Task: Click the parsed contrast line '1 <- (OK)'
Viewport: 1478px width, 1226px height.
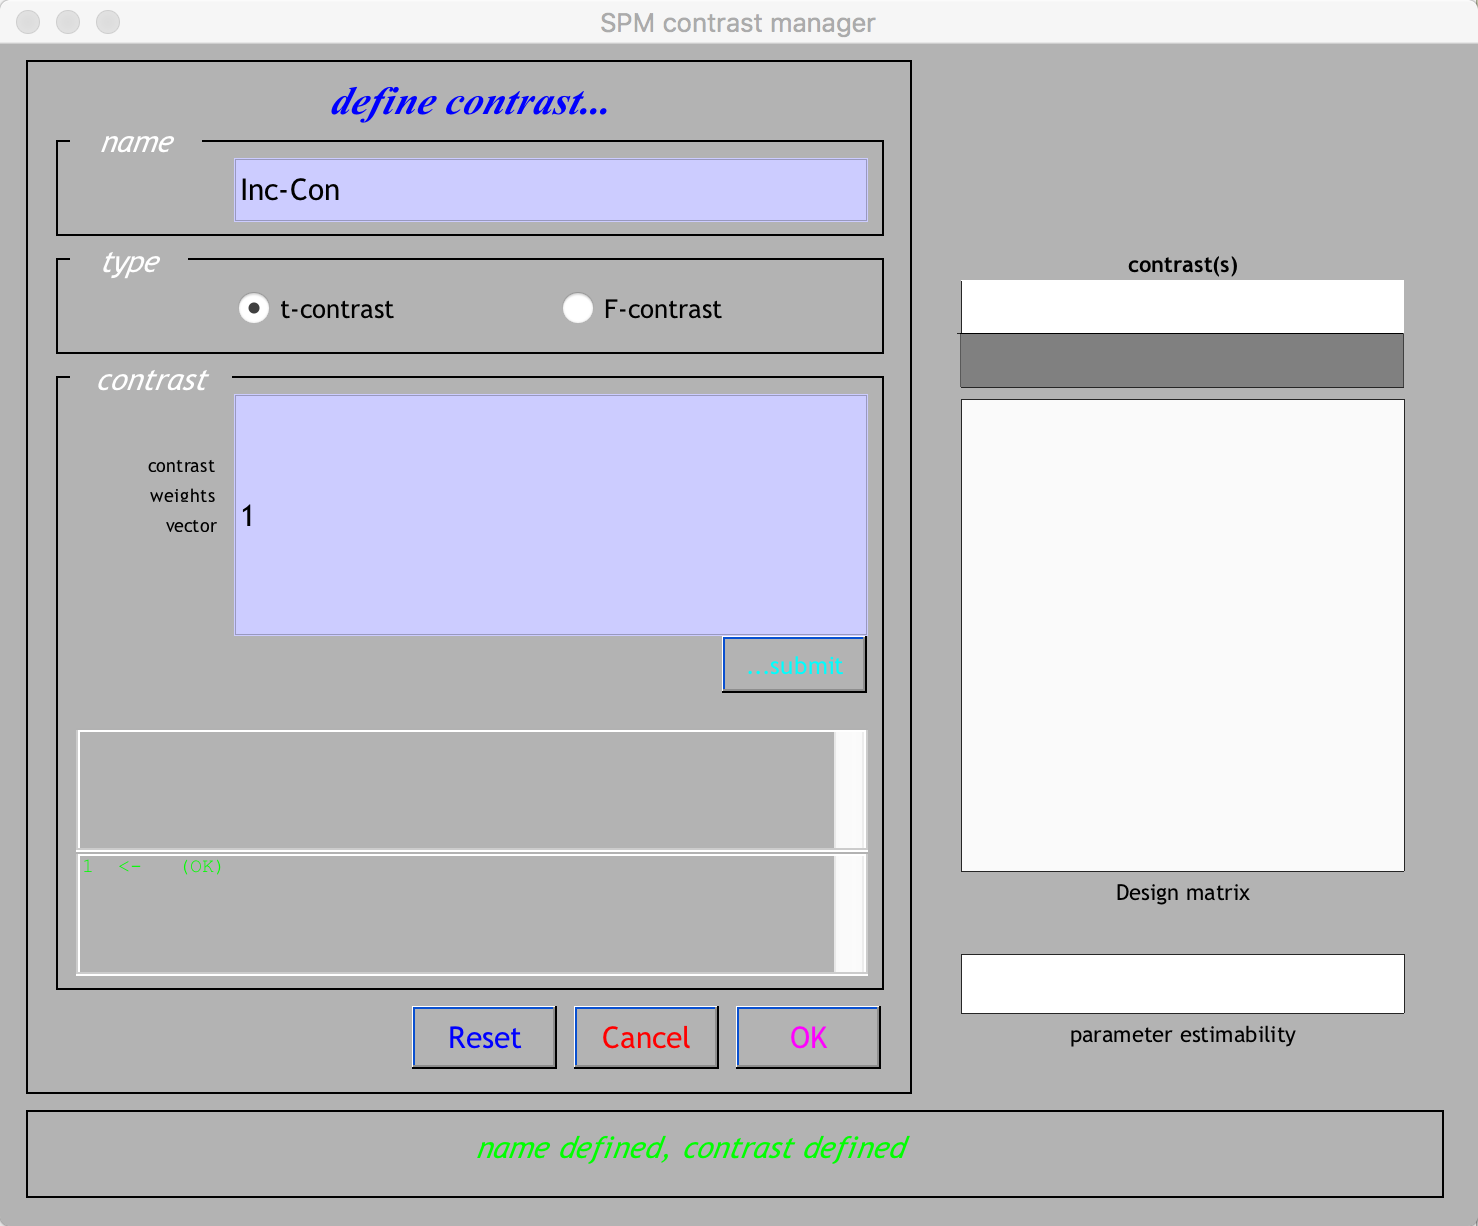Action: pos(152,866)
